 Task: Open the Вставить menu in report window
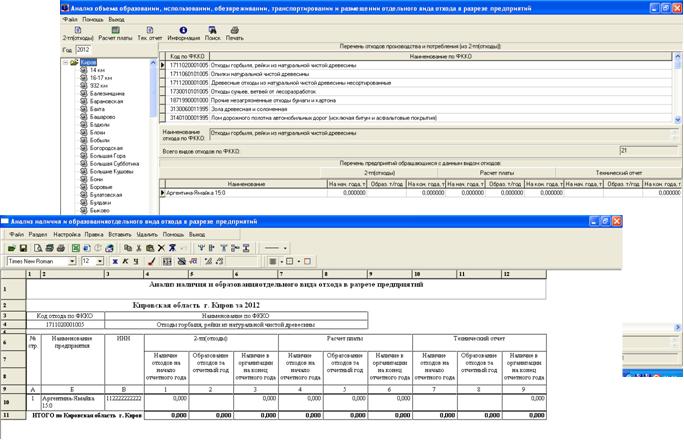click(119, 233)
